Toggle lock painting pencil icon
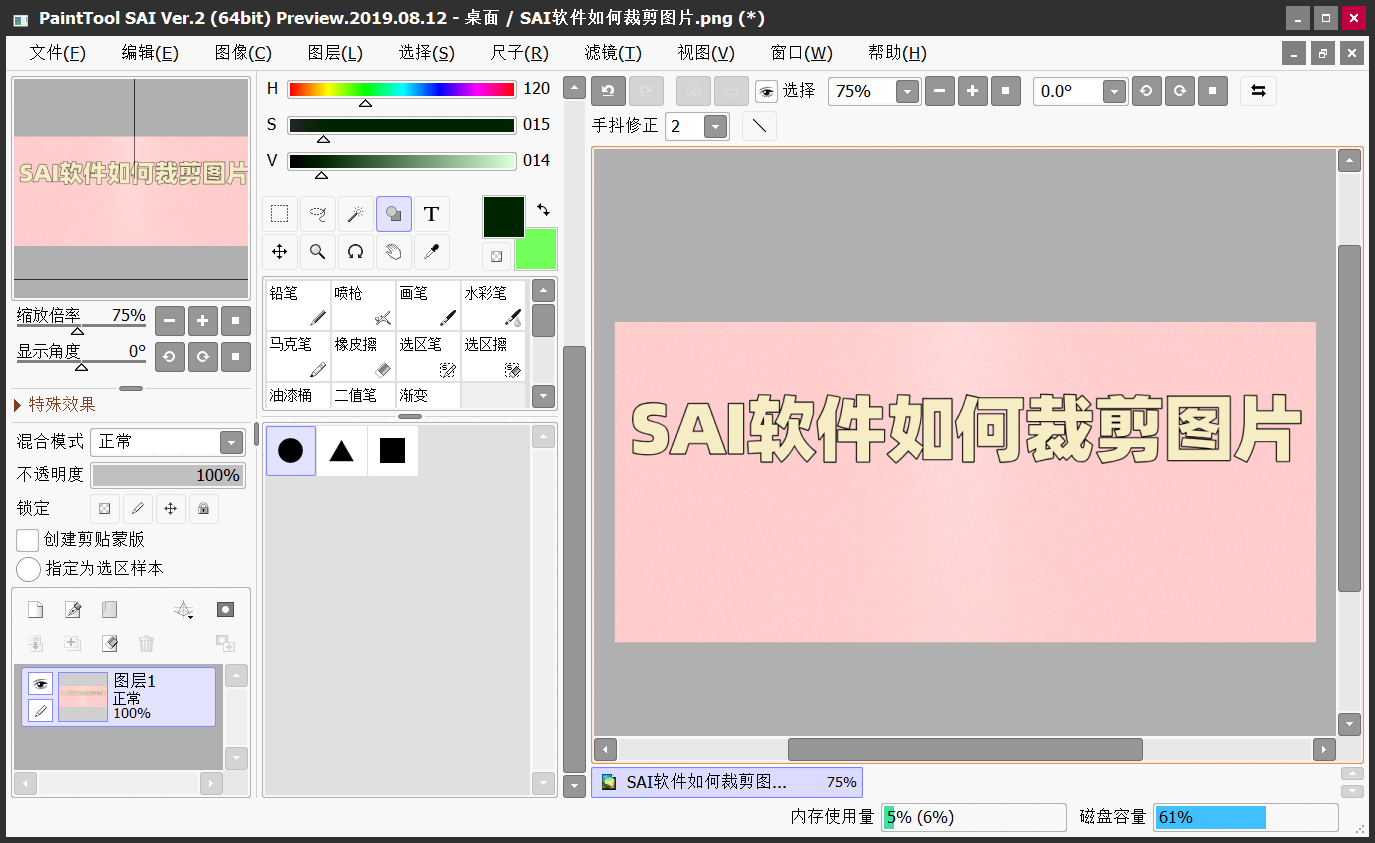 click(x=138, y=508)
